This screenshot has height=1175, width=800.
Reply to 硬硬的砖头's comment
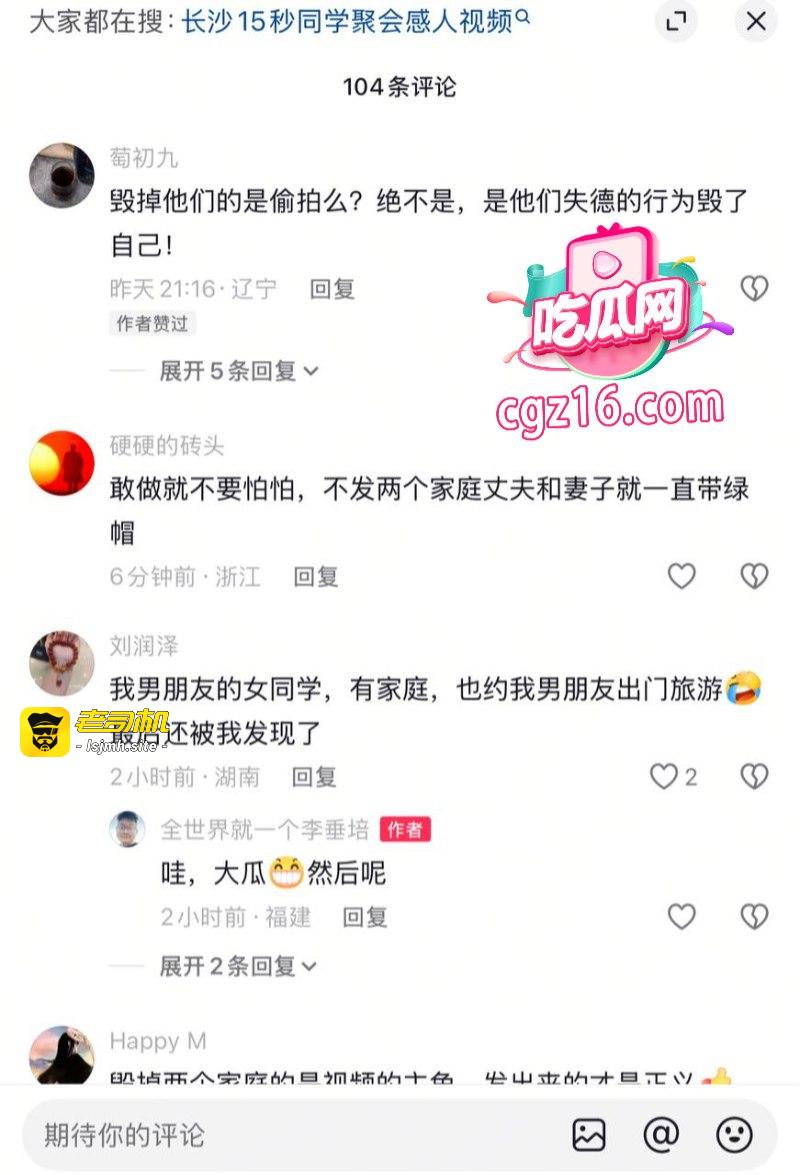[315, 576]
